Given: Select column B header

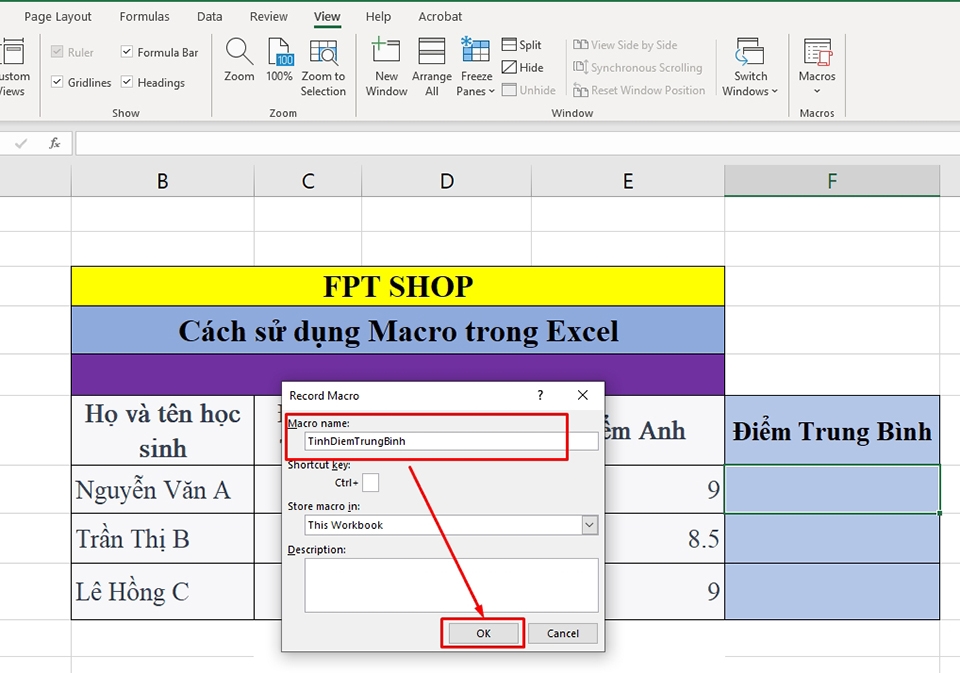Looking at the screenshot, I should (x=162, y=181).
